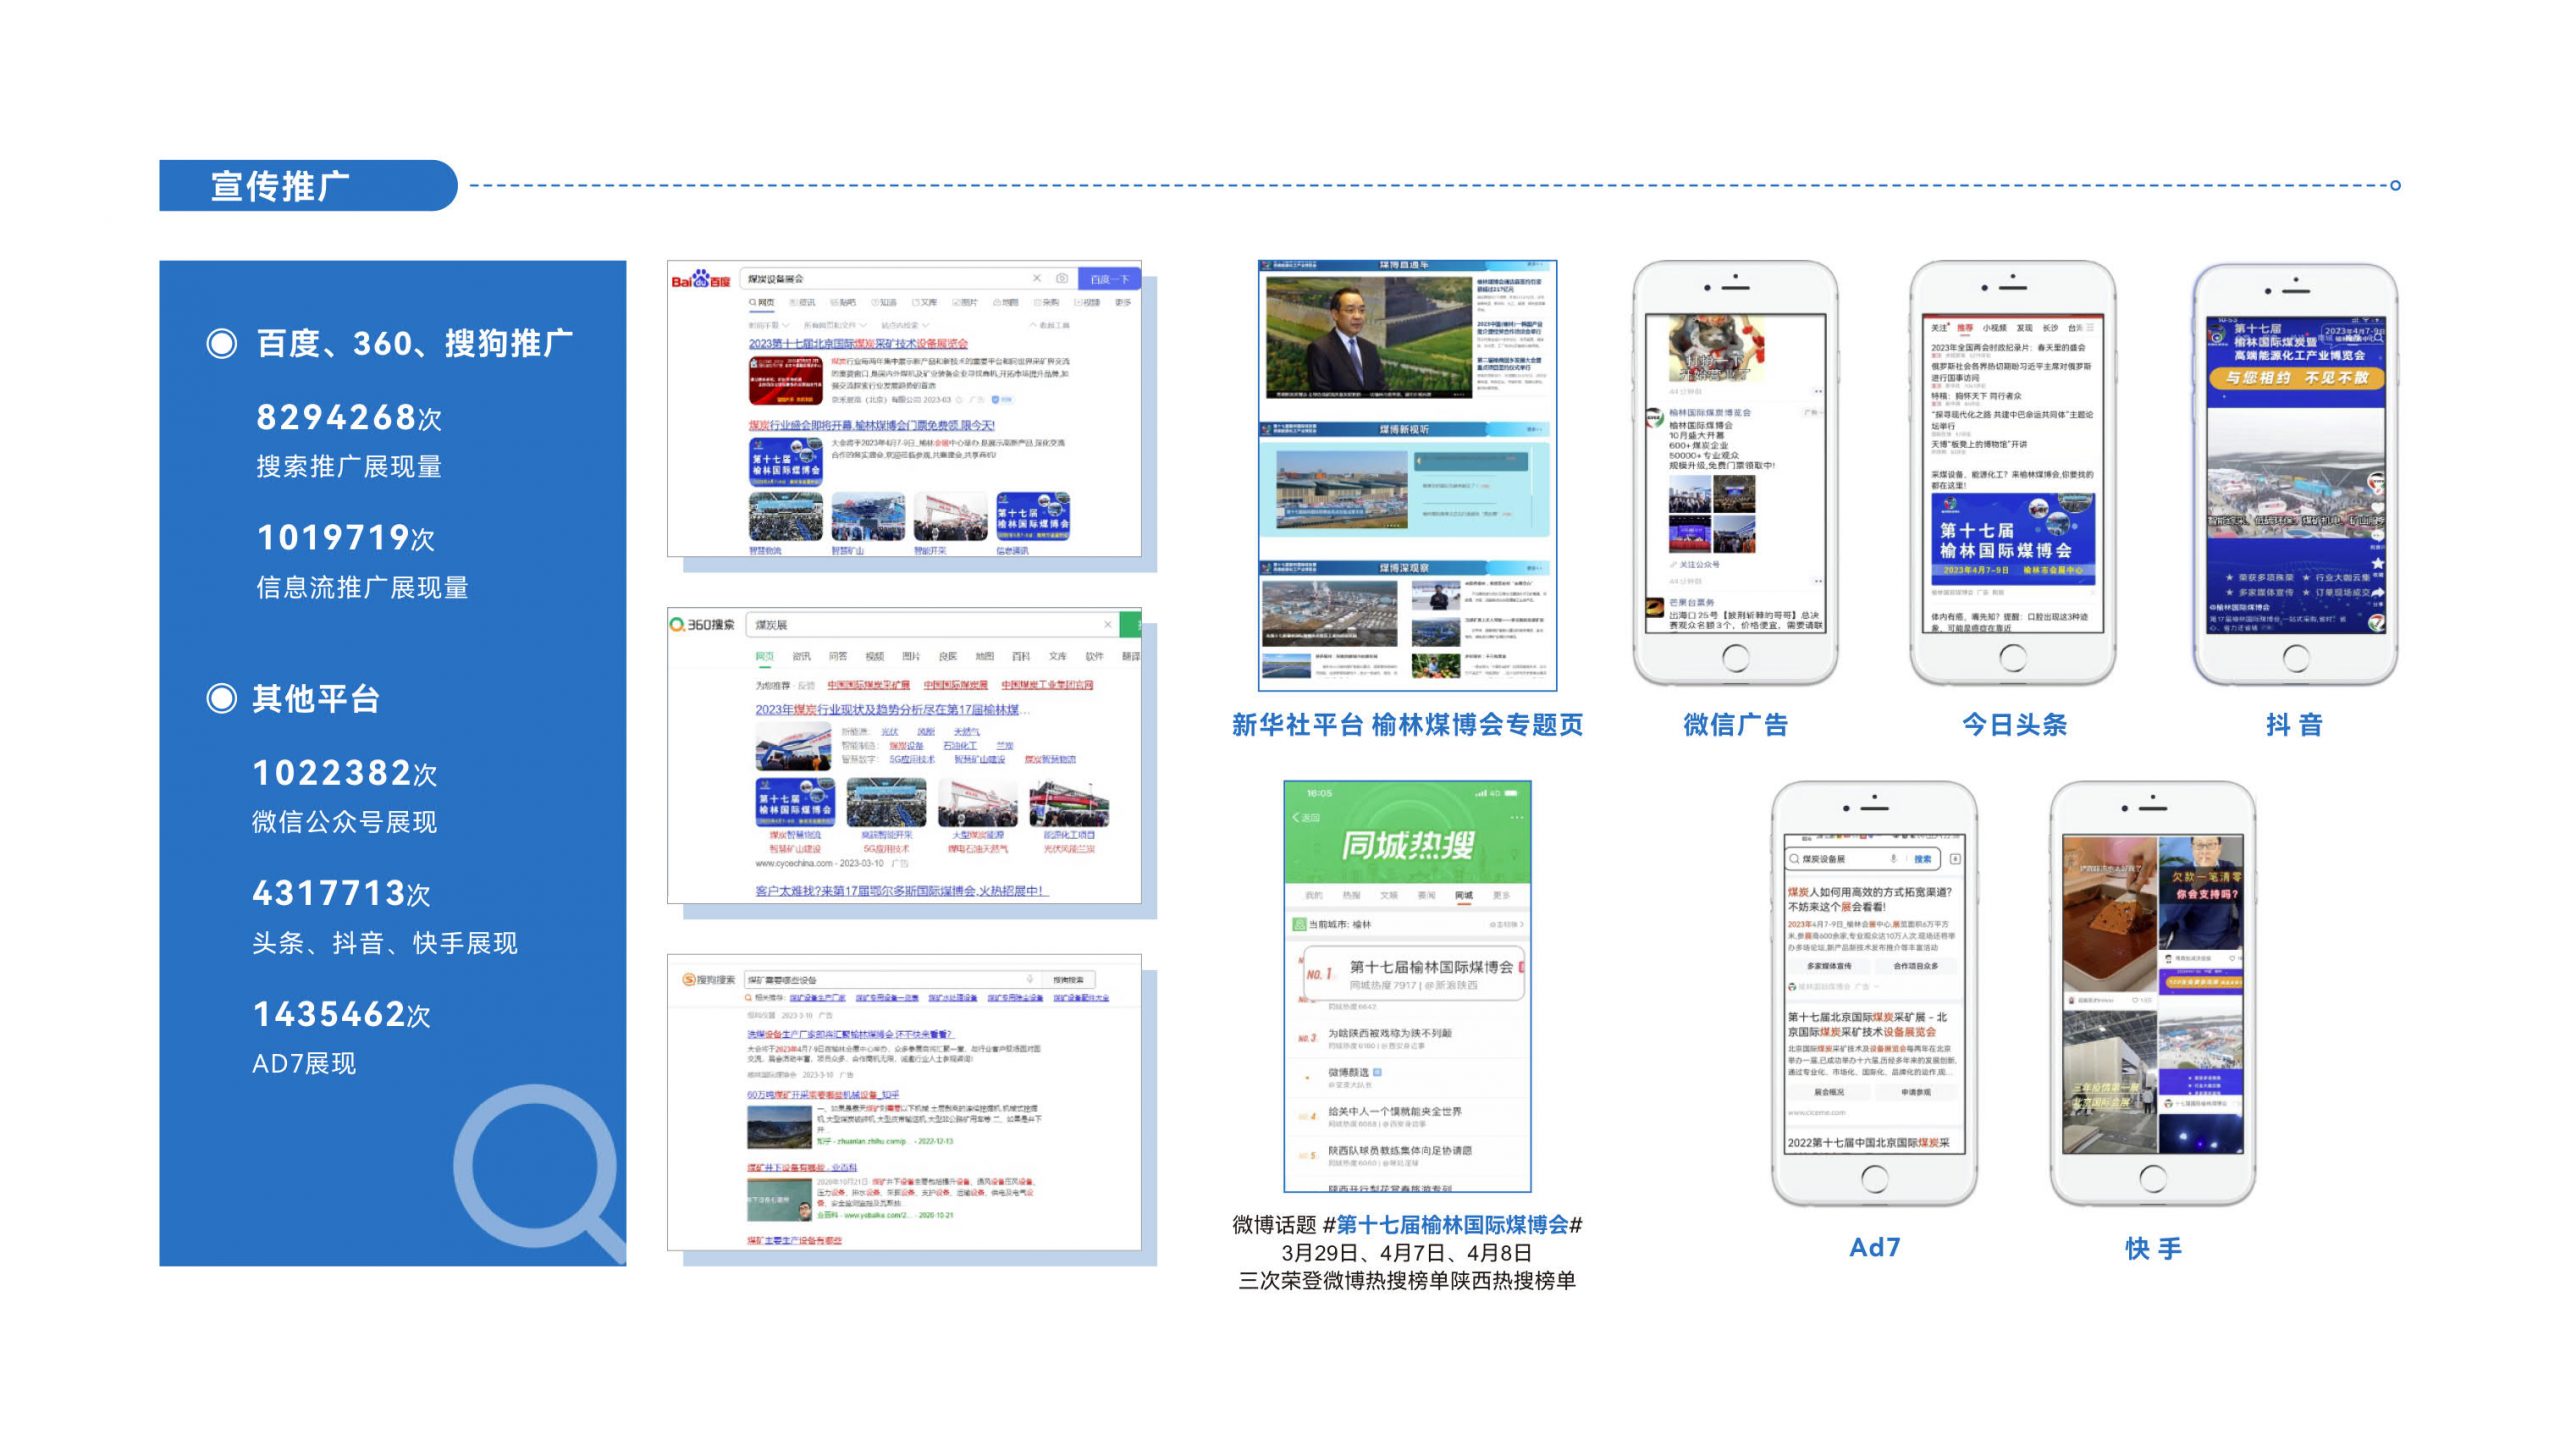
Task: Open the 2023第十七届北京国际煤炭采矿技术设备展览会 result link
Action: pos(858,344)
